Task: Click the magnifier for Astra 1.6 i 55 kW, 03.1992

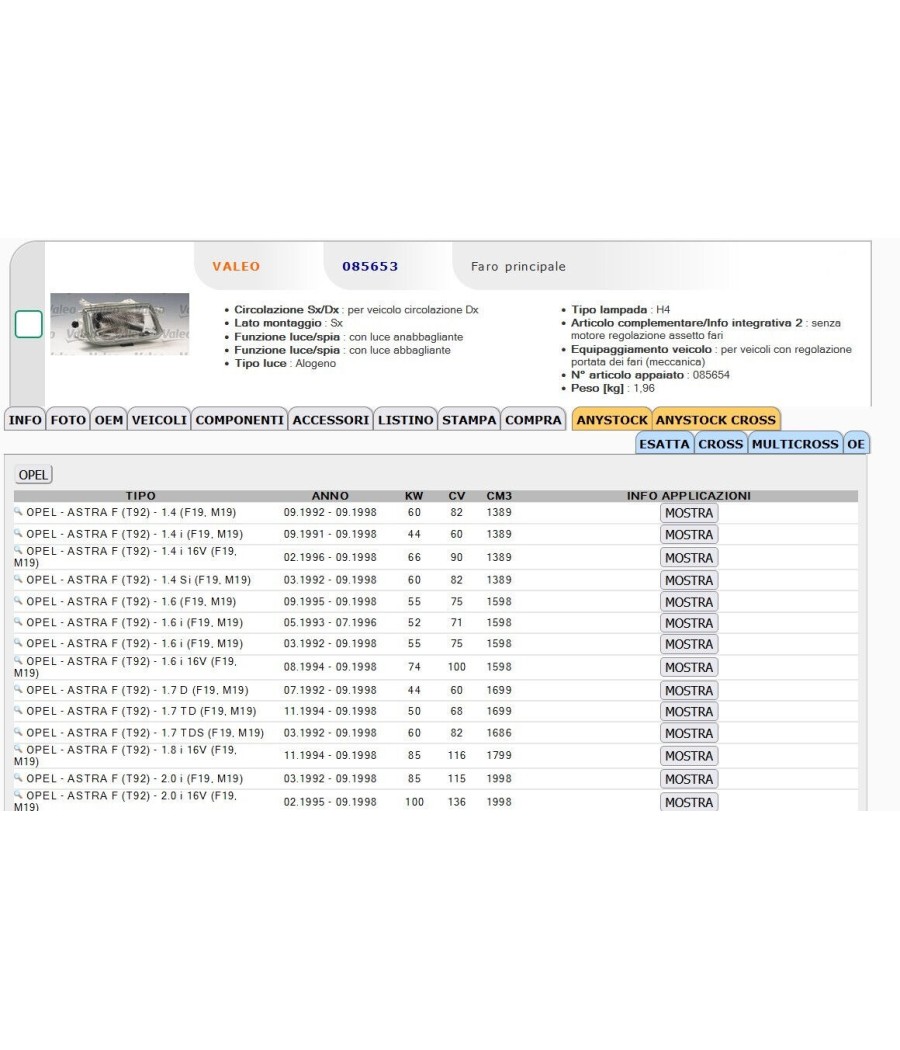Action: point(18,642)
